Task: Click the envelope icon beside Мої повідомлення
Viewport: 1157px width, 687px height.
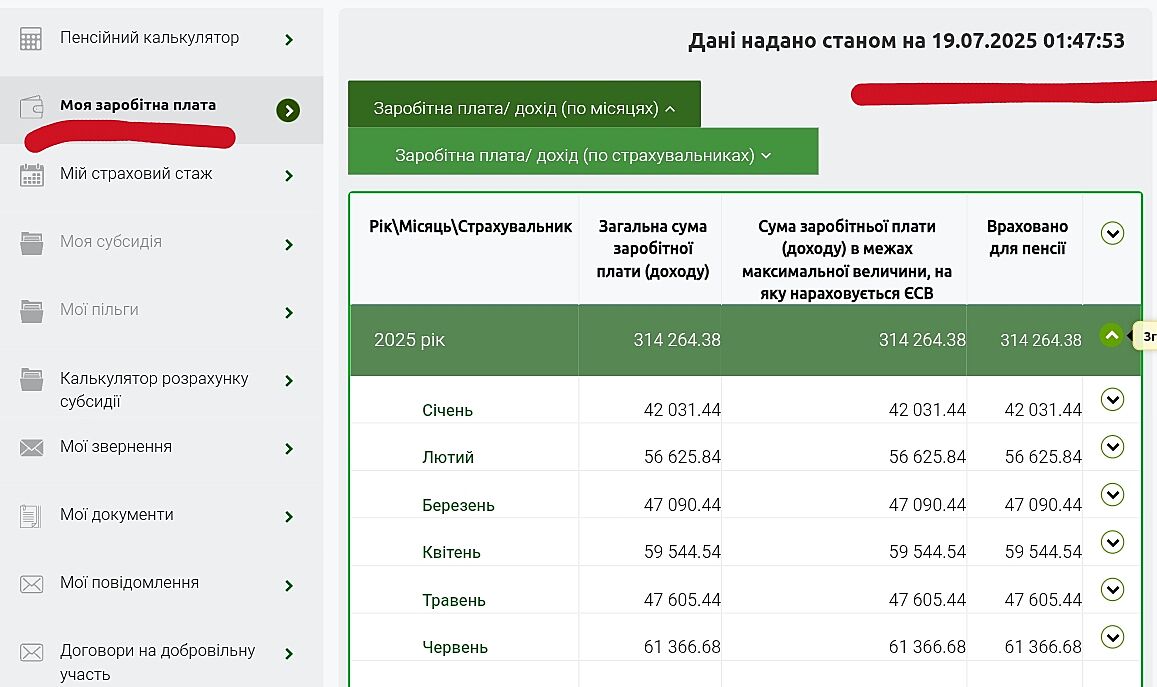Action: tap(31, 584)
